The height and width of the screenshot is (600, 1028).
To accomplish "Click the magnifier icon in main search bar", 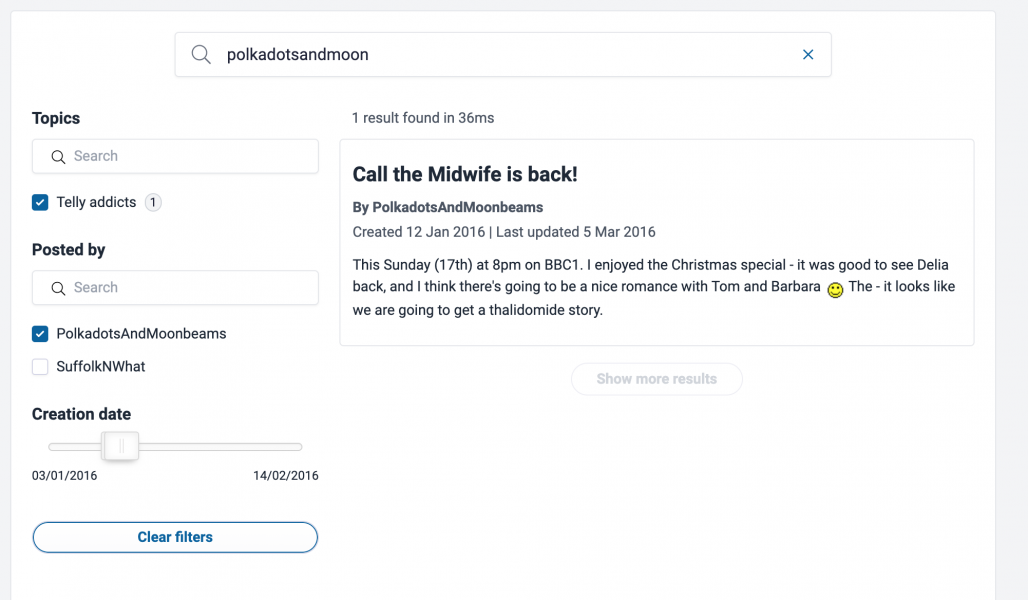I will point(201,55).
